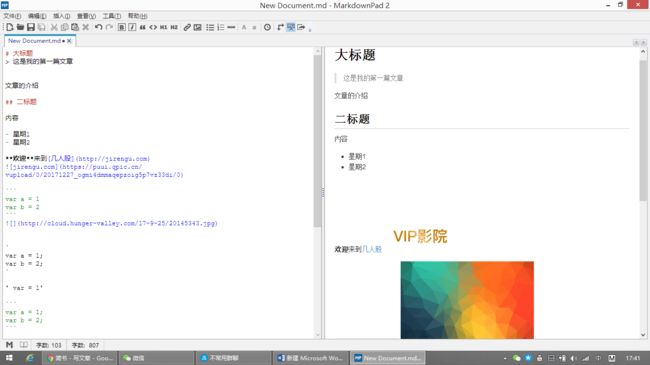This screenshot has width=650, height=365.
Task: Expand the toolbar overflow options arrow
Action: tap(310, 29)
